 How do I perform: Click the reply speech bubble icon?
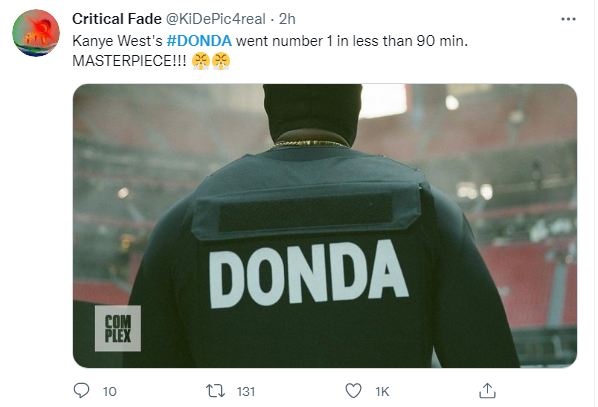81,391
